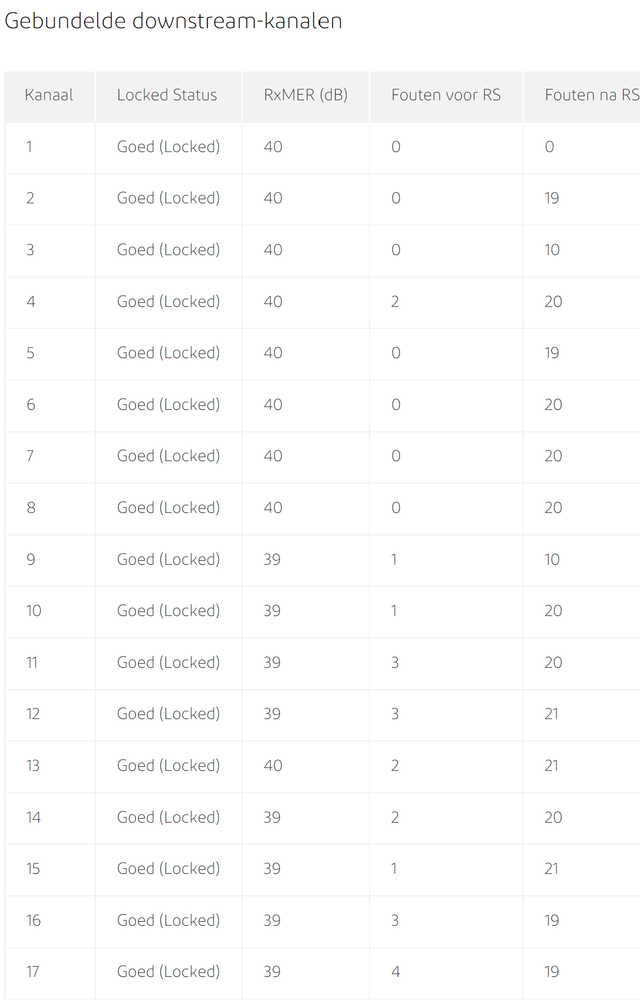The image size is (640, 1000).
Task: Click Fouten na RS value of channel 12
Action: (552, 714)
